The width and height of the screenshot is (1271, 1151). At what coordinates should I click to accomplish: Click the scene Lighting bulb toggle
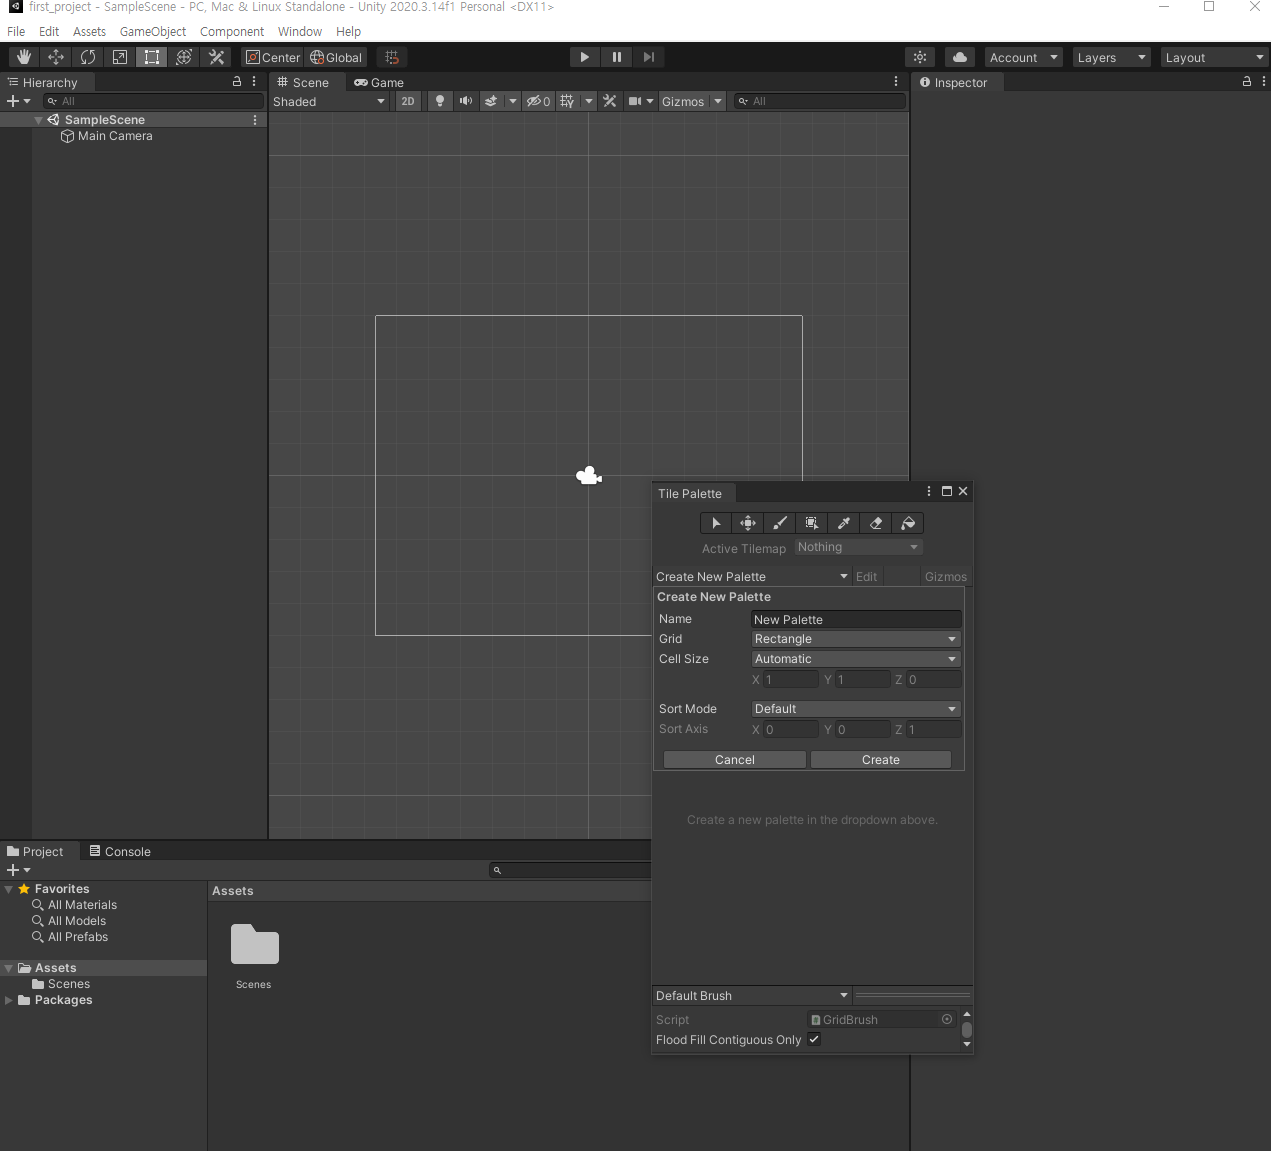pyautogui.click(x=439, y=101)
